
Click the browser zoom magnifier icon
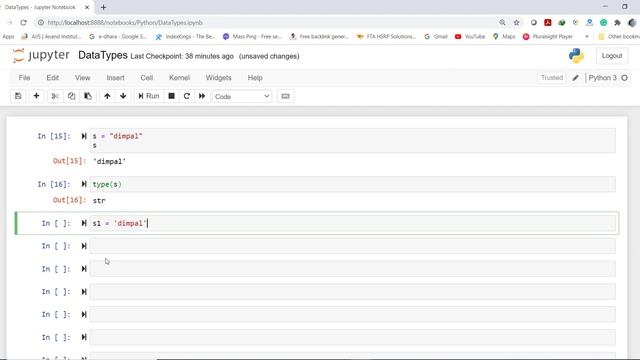click(x=502, y=23)
